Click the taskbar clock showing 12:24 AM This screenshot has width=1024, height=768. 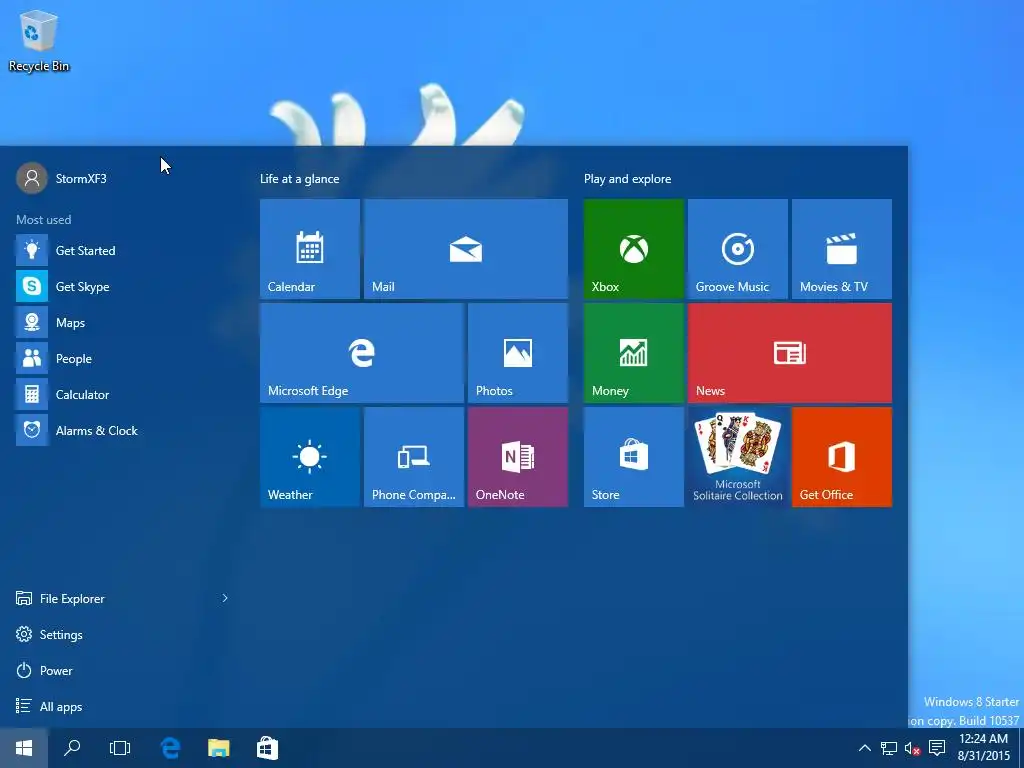984,748
